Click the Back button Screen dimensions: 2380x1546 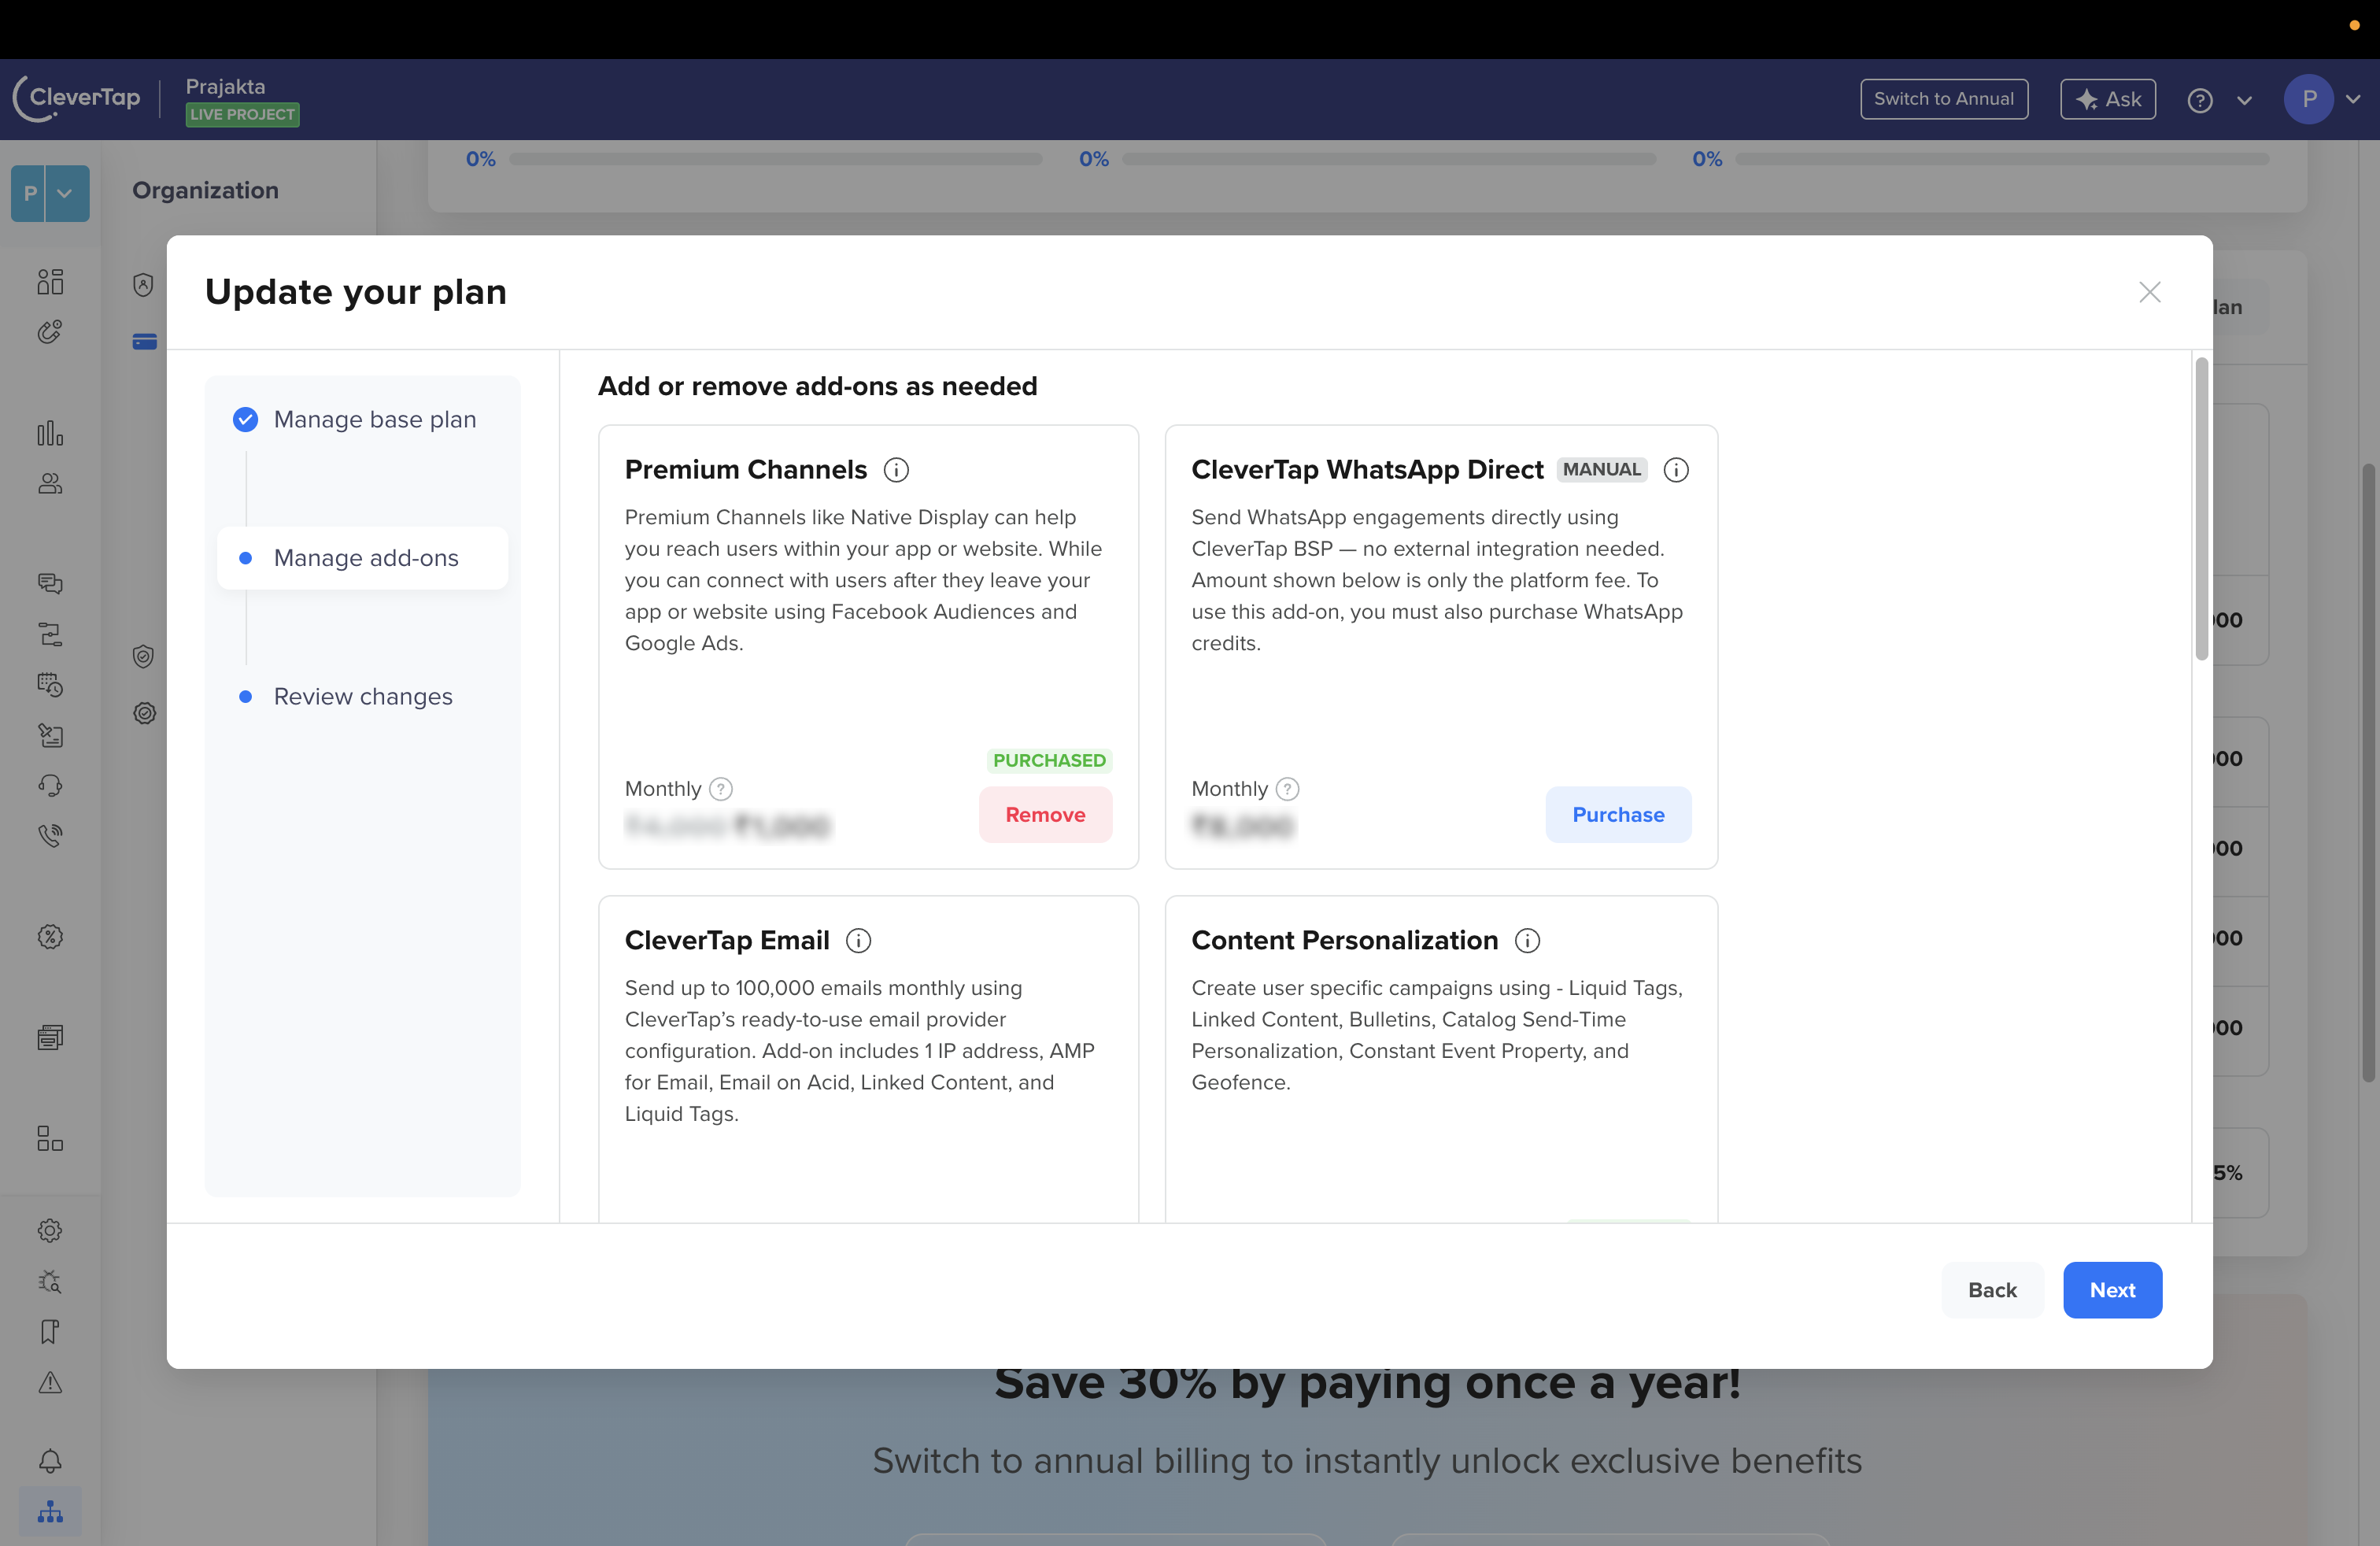coord(1992,1290)
